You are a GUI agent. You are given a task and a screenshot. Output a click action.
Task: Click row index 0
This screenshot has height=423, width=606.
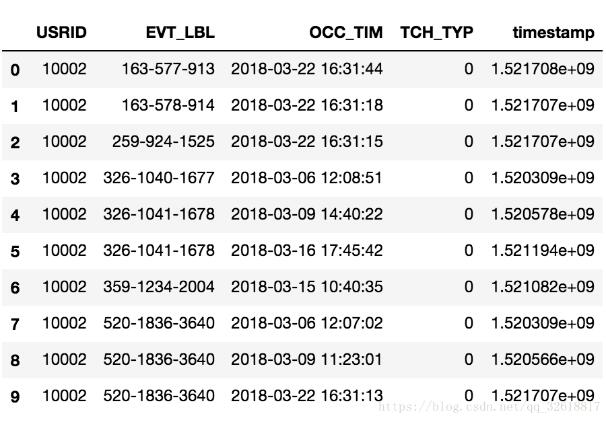14,70
